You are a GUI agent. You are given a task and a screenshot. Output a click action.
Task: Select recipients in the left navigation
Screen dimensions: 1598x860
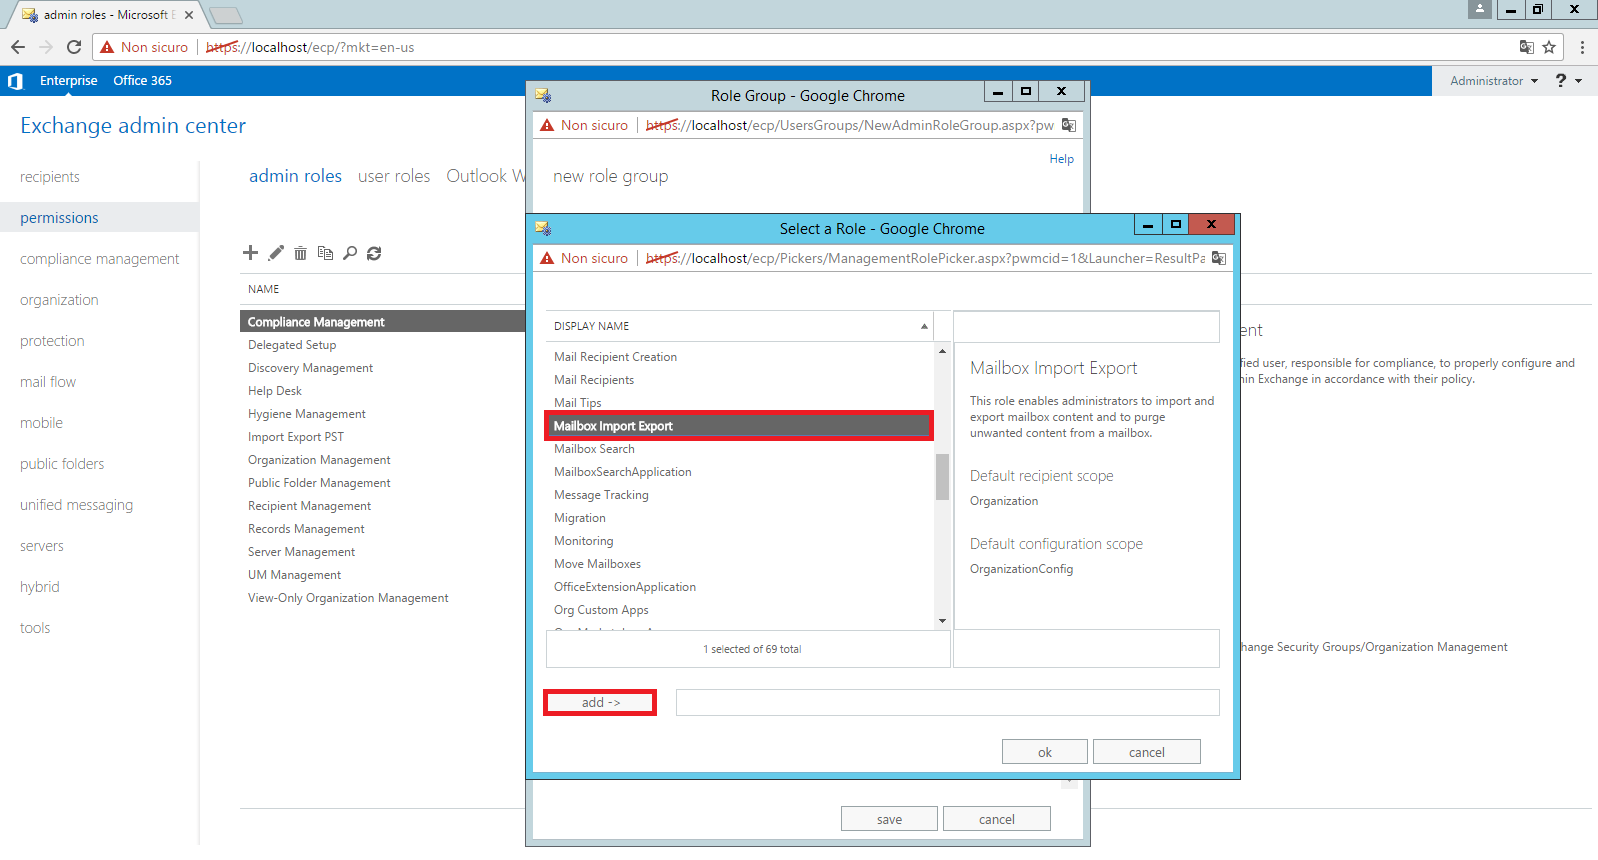tap(50, 177)
